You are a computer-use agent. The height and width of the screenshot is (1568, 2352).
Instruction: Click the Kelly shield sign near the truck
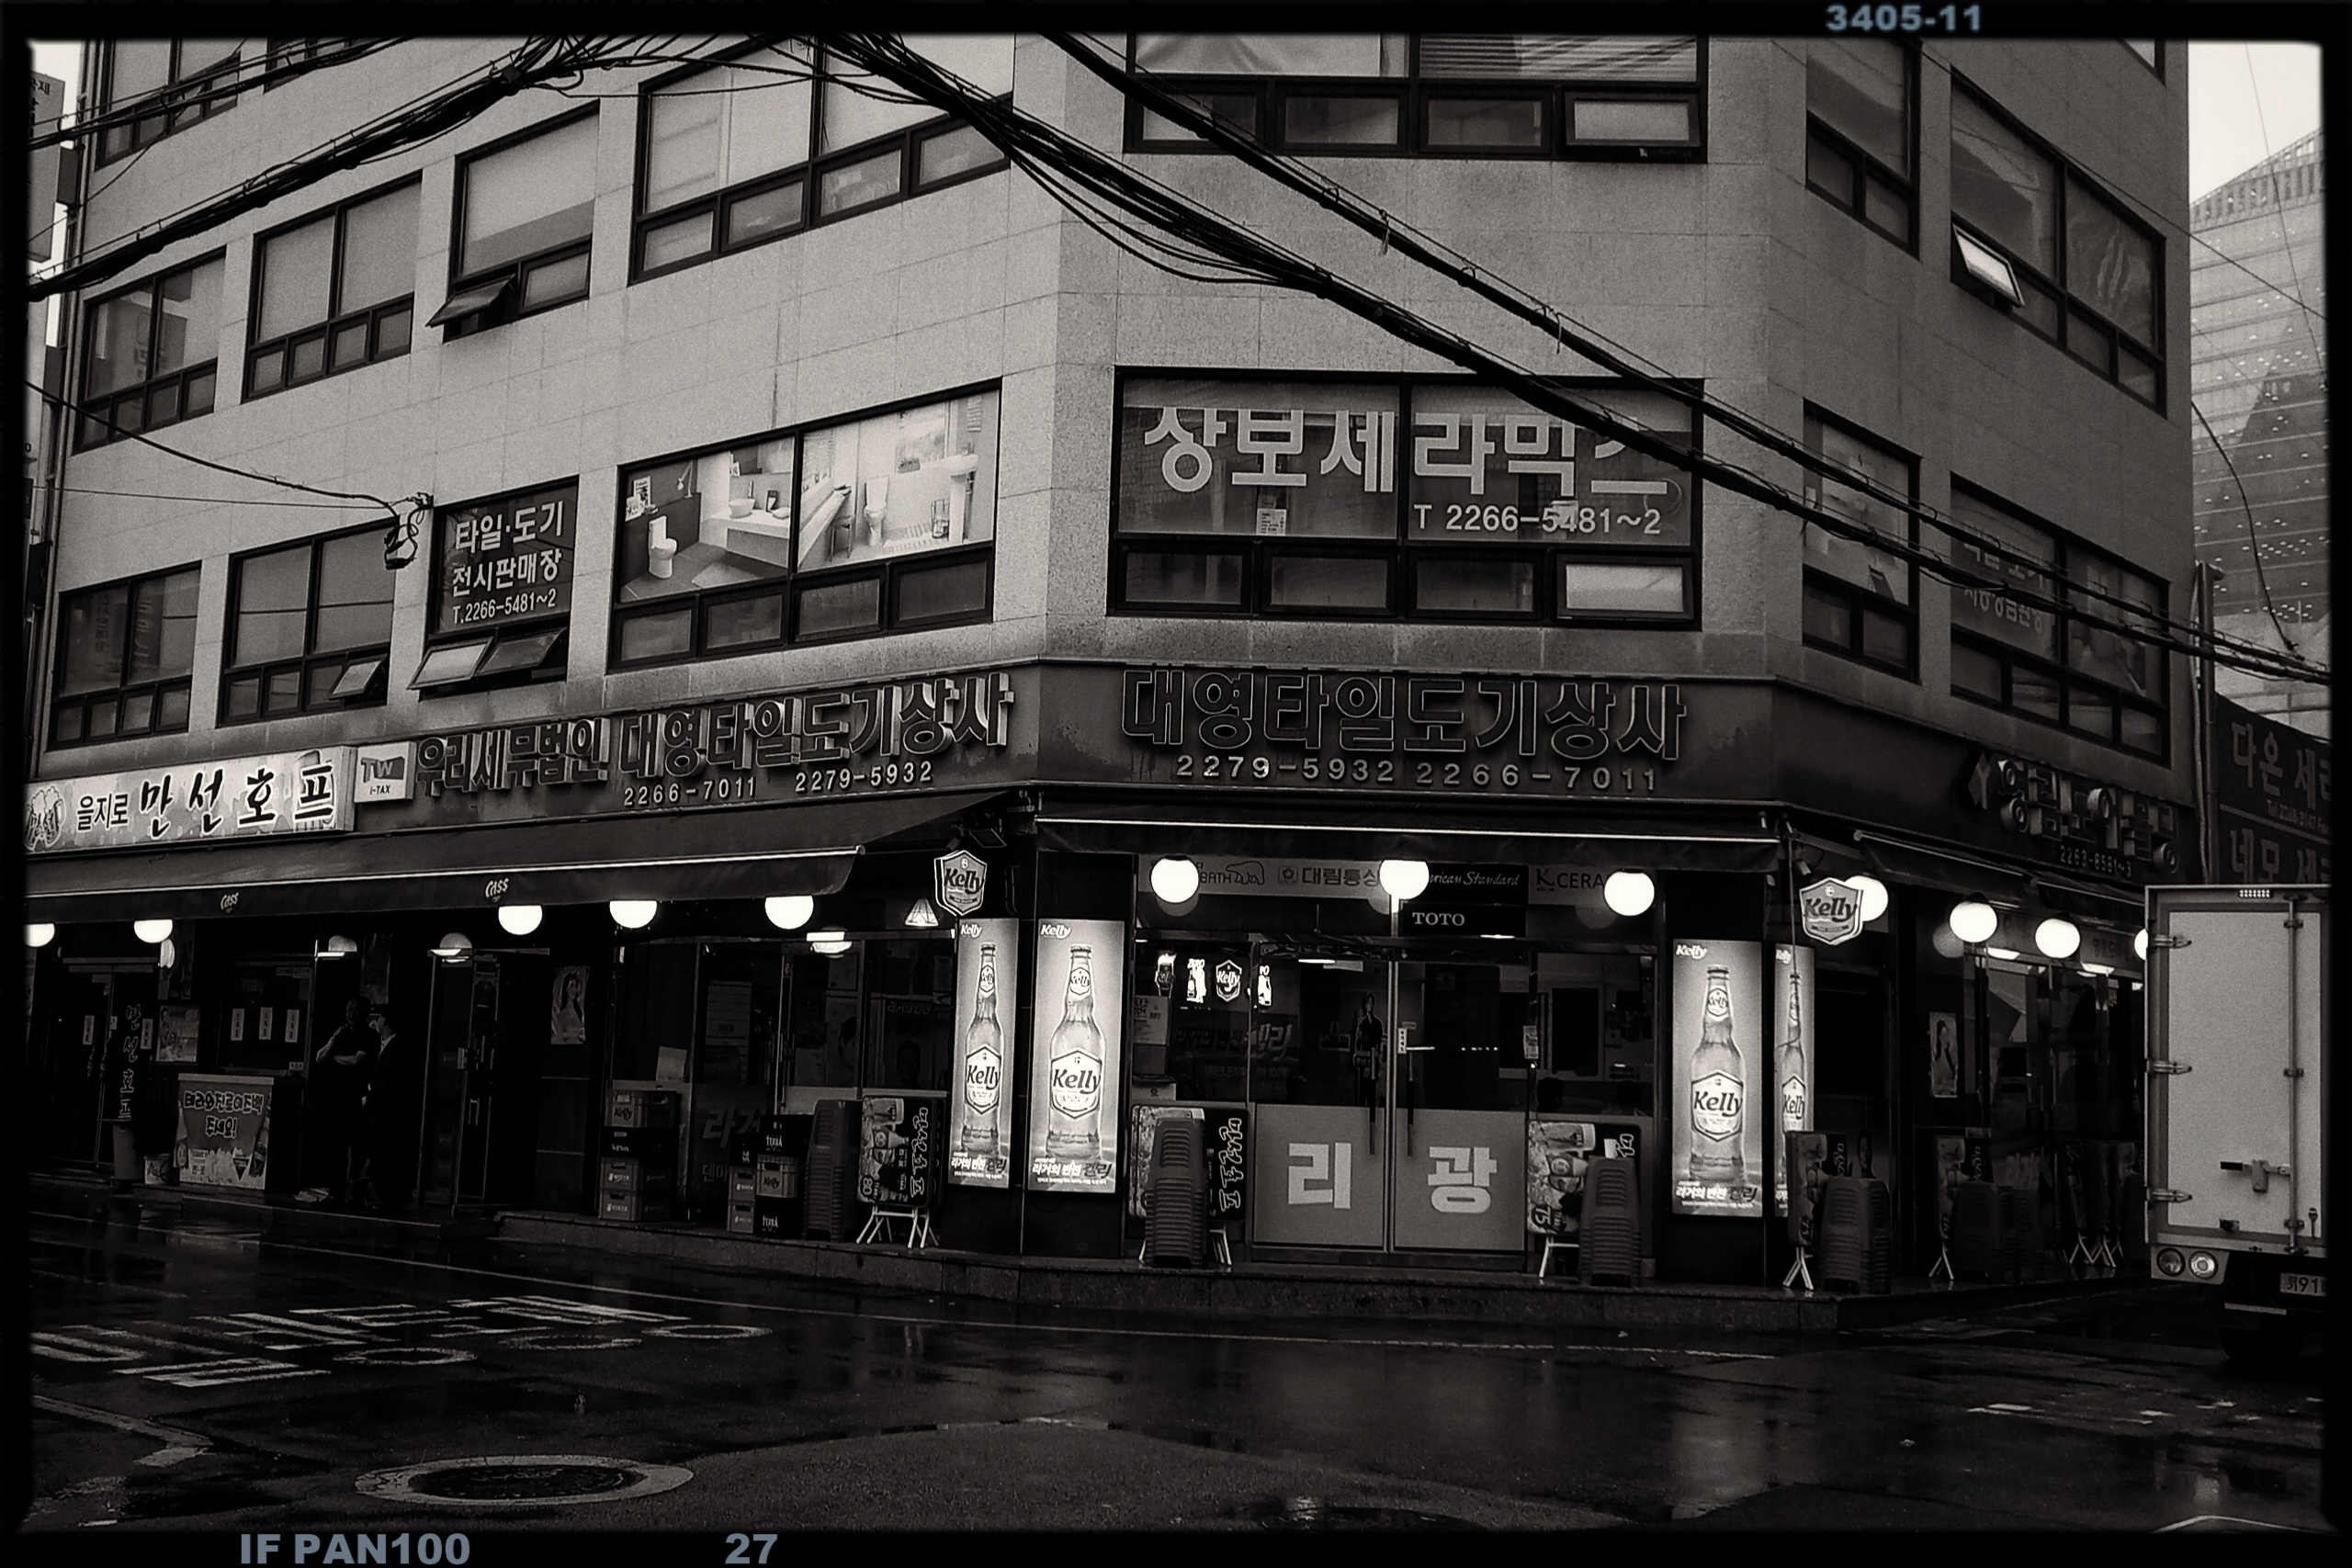point(1830,910)
